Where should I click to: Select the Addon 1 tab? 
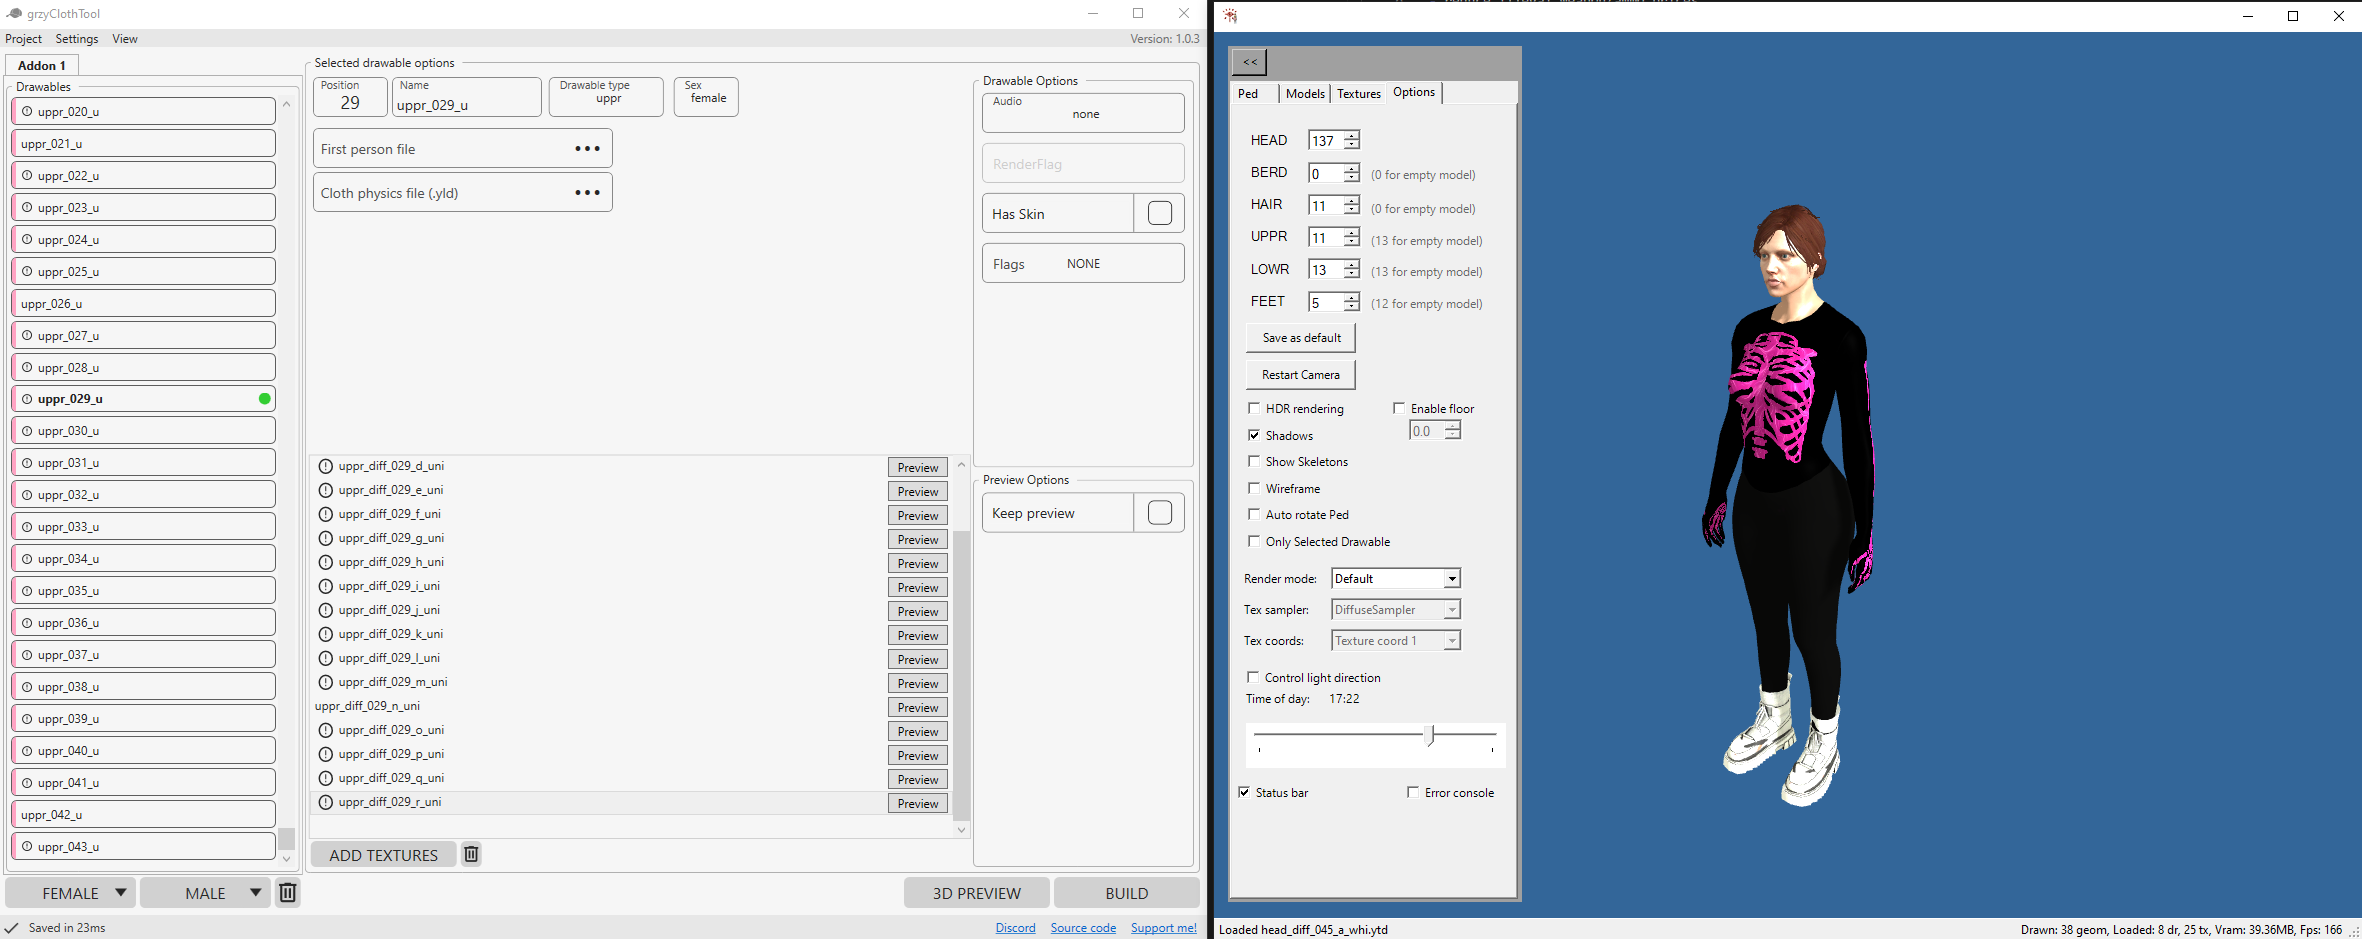pyautogui.click(x=42, y=65)
